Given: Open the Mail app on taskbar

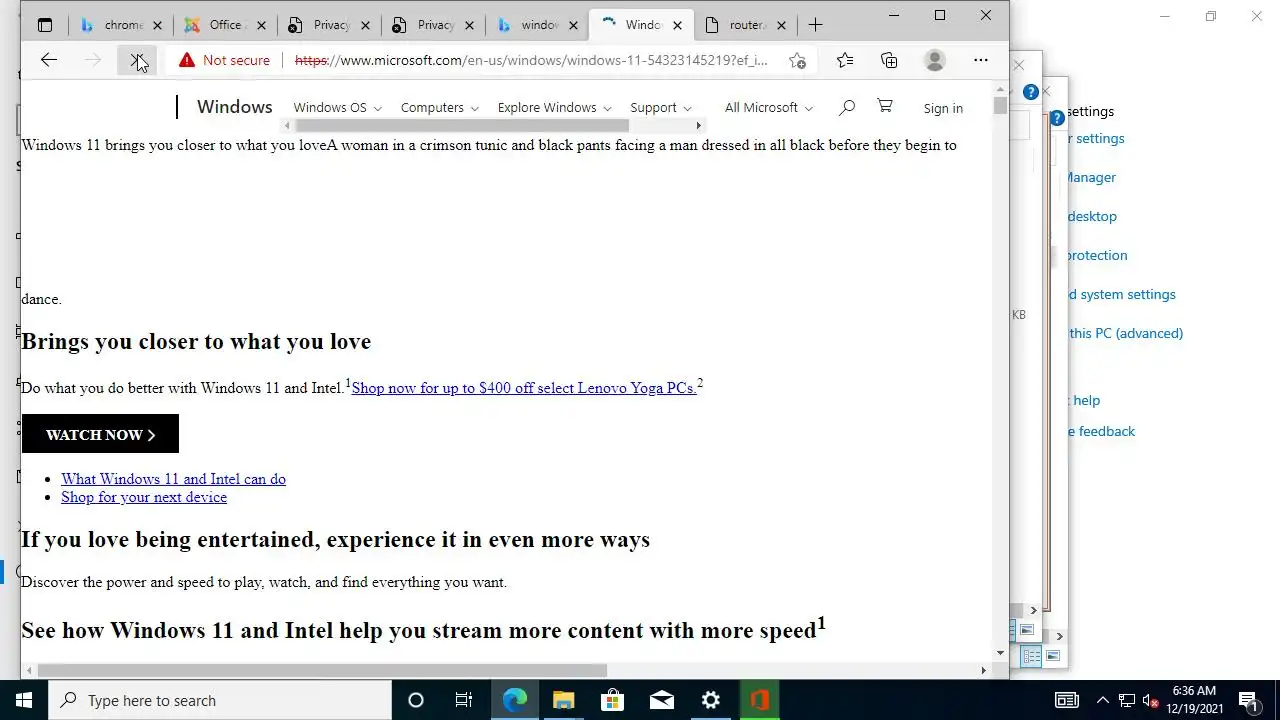Looking at the screenshot, I should click(661, 700).
